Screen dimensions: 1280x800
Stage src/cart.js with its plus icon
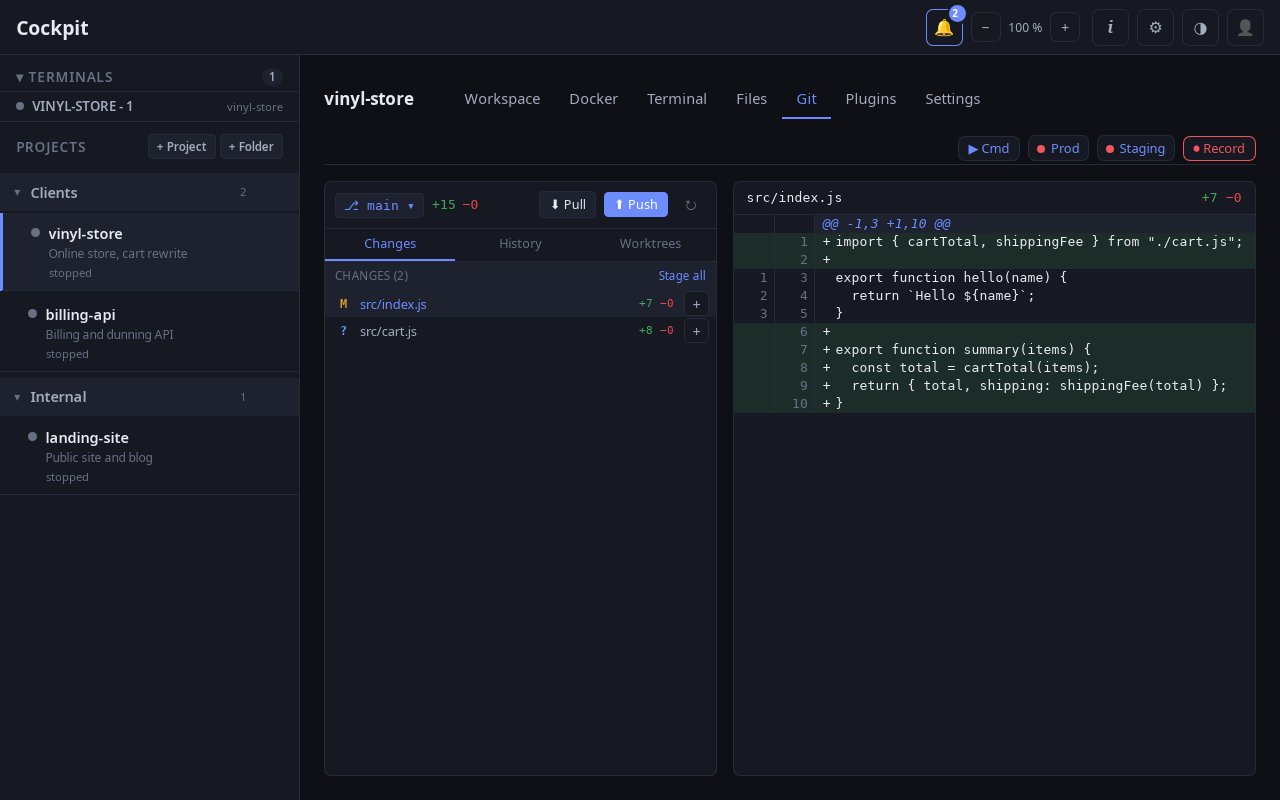(x=696, y=331)
